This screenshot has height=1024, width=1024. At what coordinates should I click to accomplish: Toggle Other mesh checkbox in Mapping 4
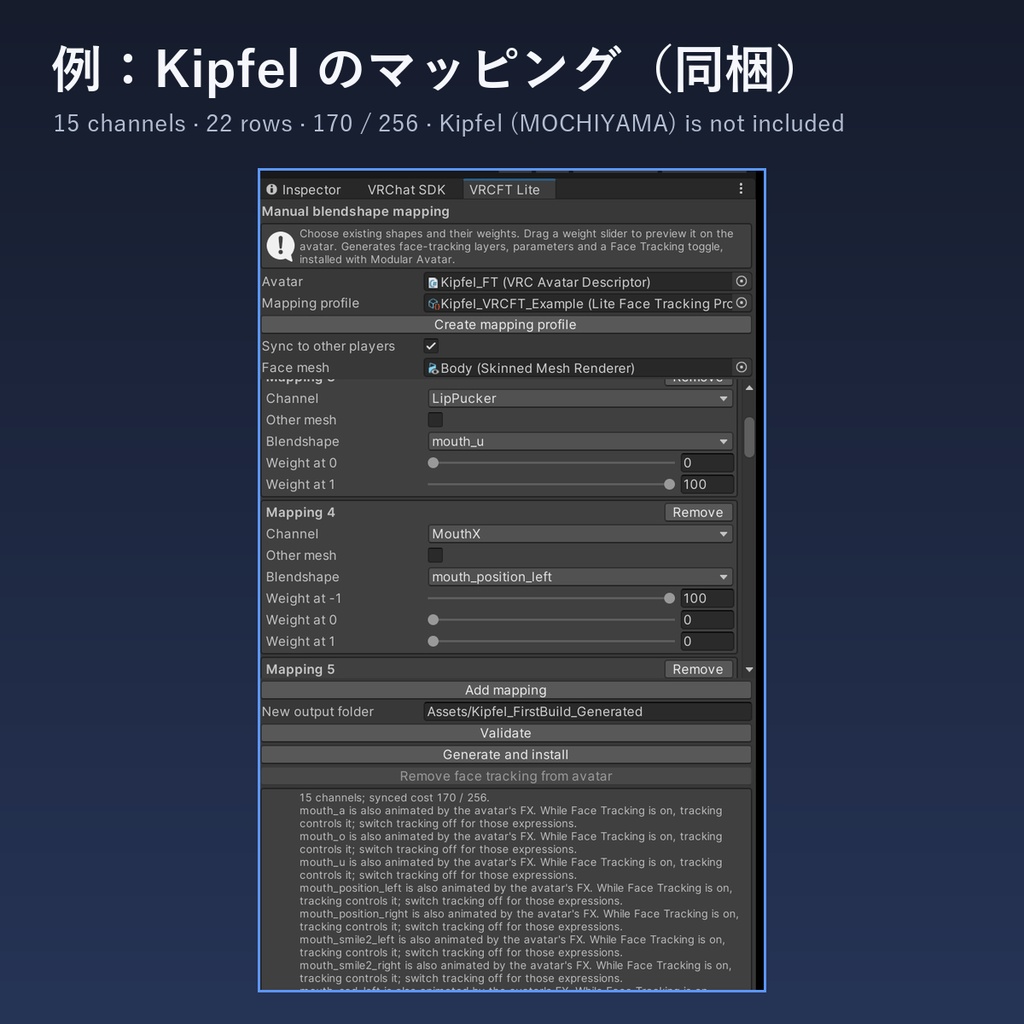(435, 555)
